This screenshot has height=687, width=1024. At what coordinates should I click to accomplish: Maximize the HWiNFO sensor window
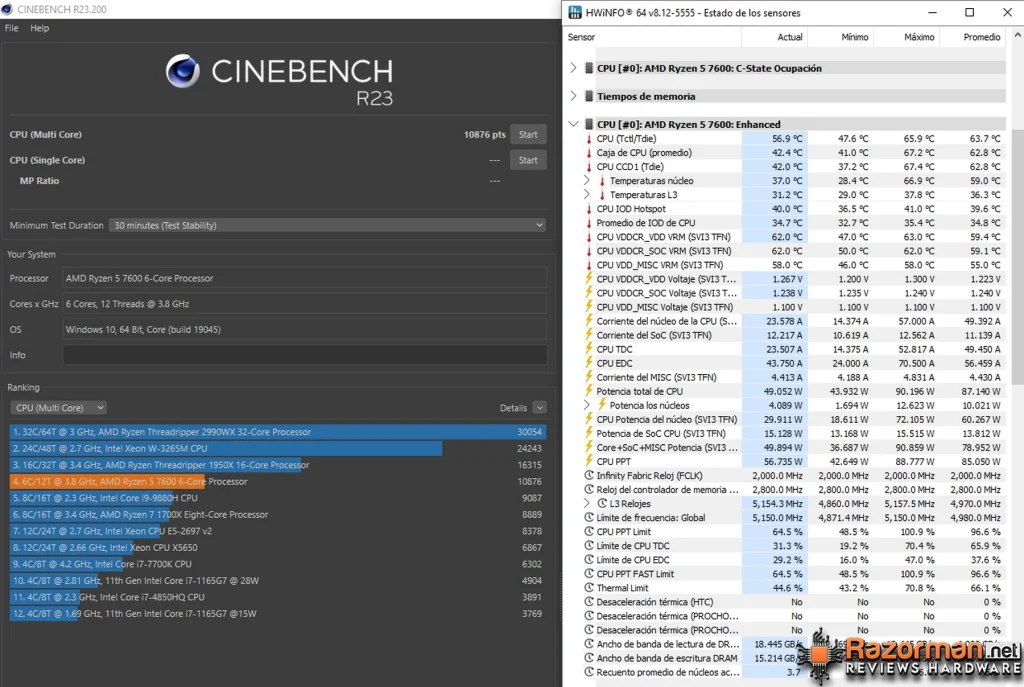click(x=970, y=12)
